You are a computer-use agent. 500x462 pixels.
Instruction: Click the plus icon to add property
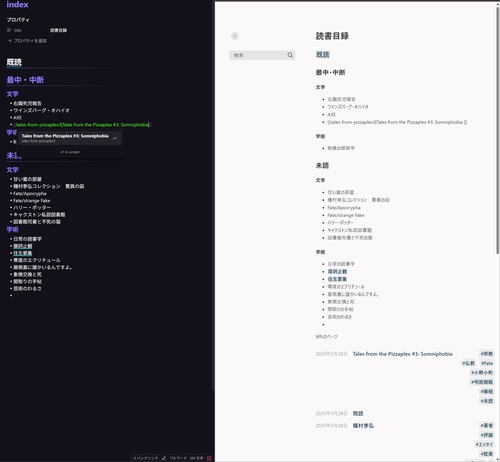(x=10, y=41)
